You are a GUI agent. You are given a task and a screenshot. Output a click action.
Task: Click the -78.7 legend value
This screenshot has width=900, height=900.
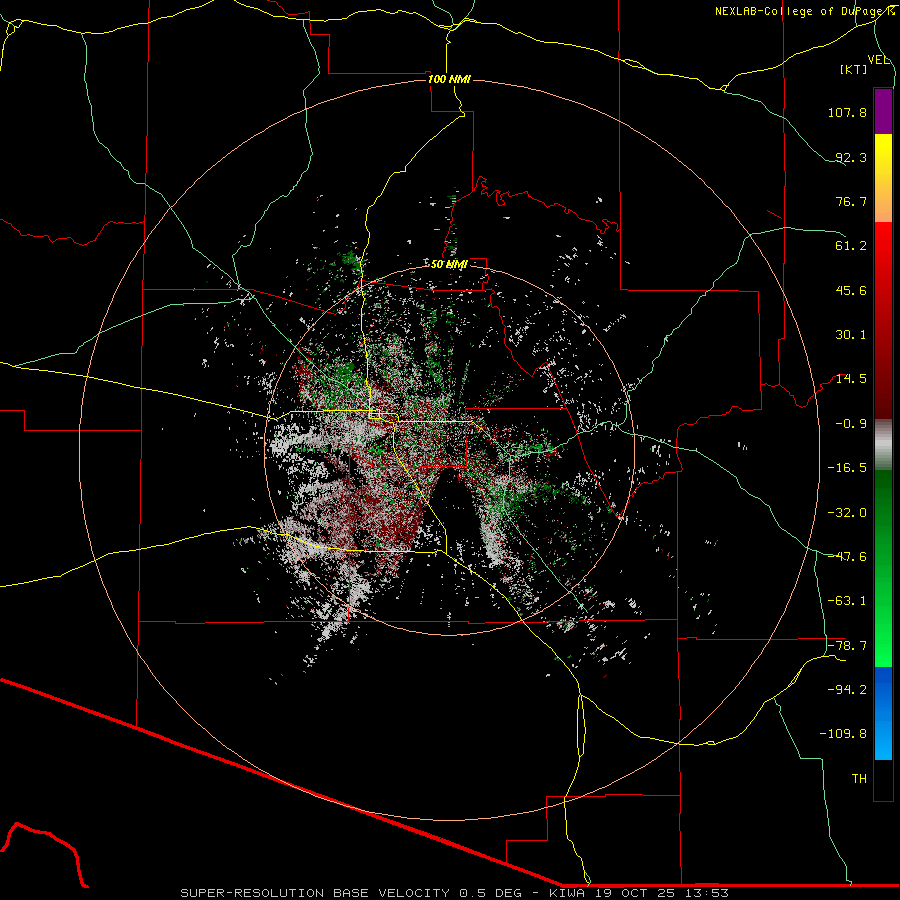(847, 646)
